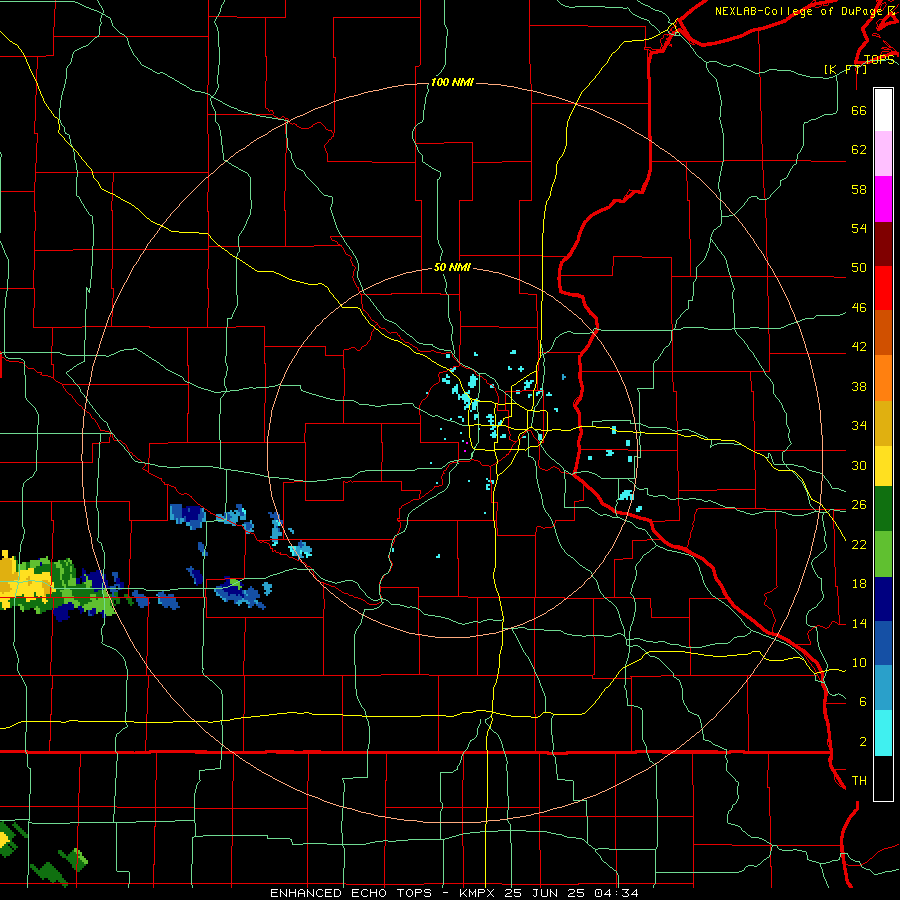Click the '22' legend value
Viewport: 900px width, 900px height.
click(x=859, y=544)
